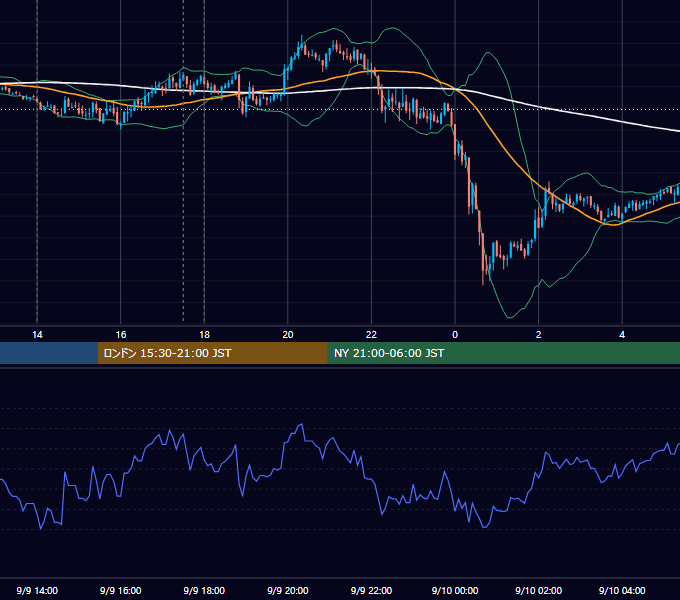The height and width of the screenshot is (600, 680).
Task: Click the blue session bar before London
Action: [x=49, y=353]
